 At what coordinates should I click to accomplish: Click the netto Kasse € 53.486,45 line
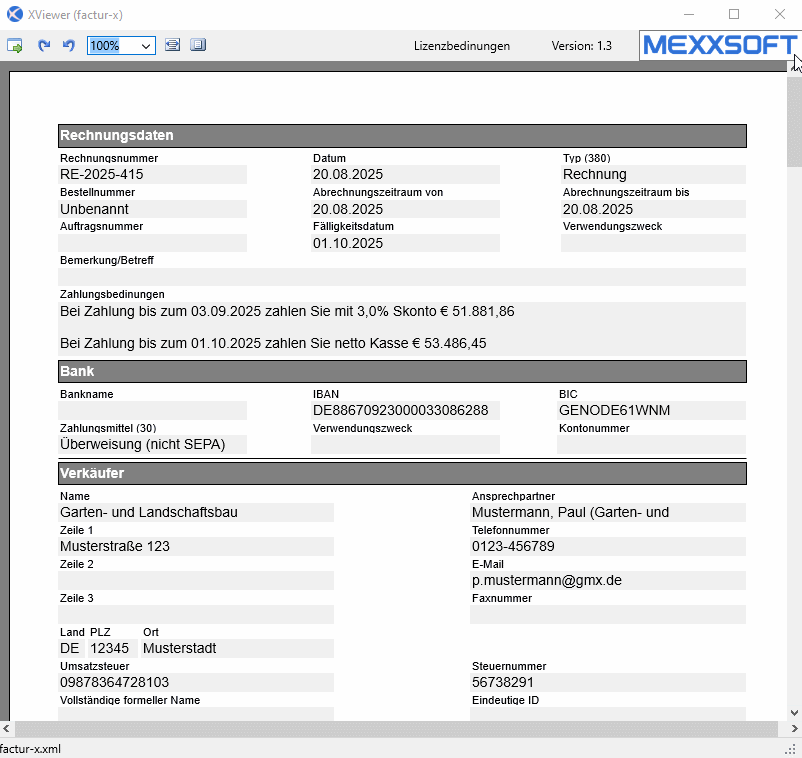(273, 343)
